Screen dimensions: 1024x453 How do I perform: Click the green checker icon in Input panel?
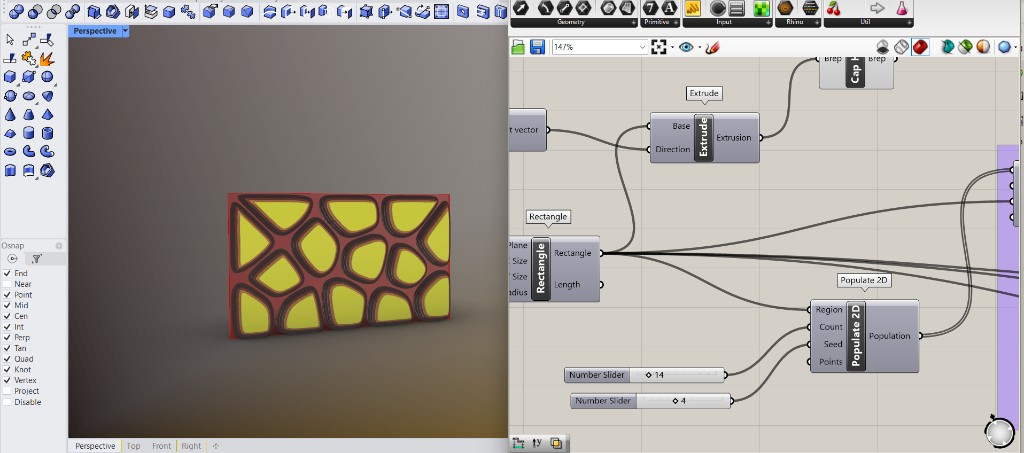(760, 8)
